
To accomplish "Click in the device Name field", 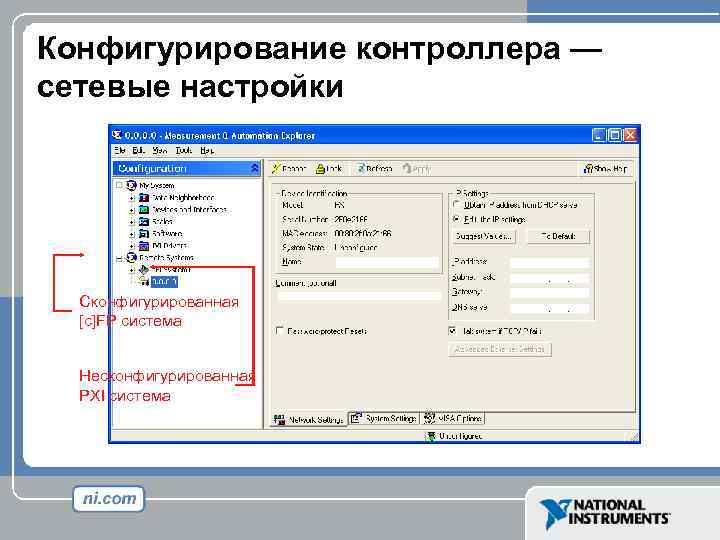I will click(387, 262).
